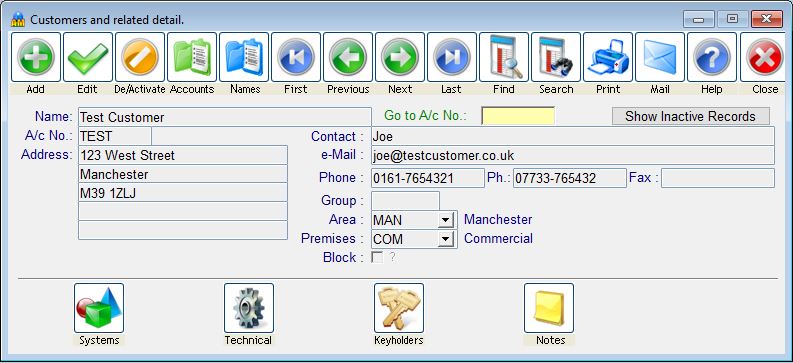Click the yellow Go to A/c No. field
The width and height of the screenshot is (793, 363).
518,116
